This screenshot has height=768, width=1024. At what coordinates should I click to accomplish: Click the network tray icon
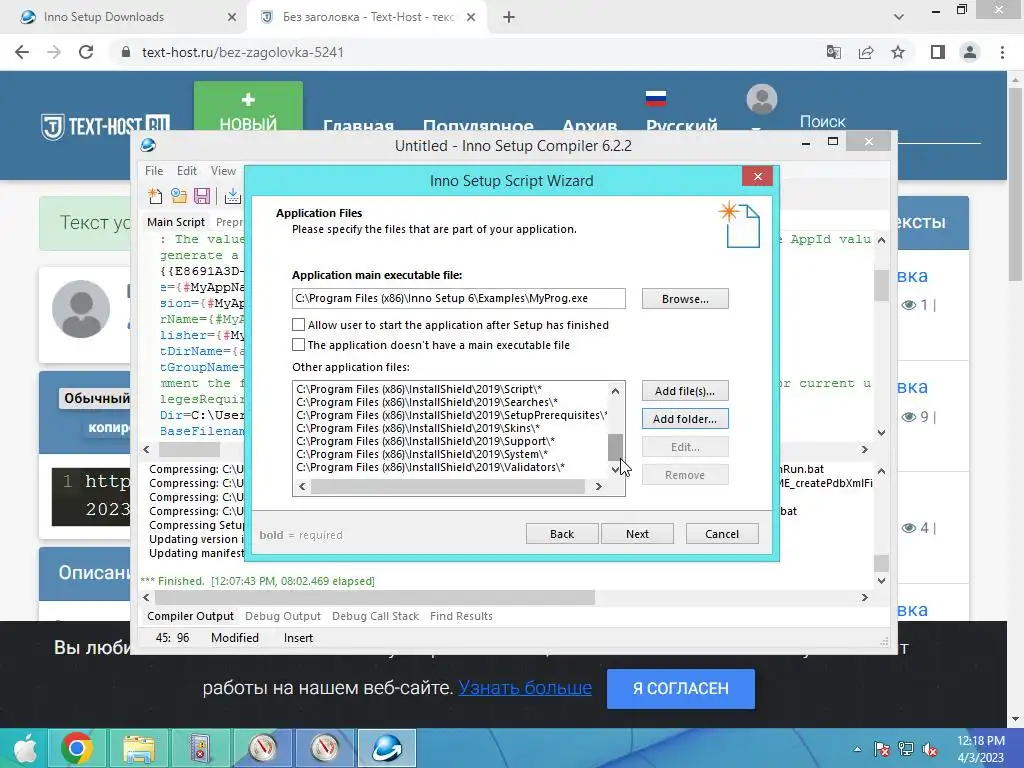(x=905, y=750)
